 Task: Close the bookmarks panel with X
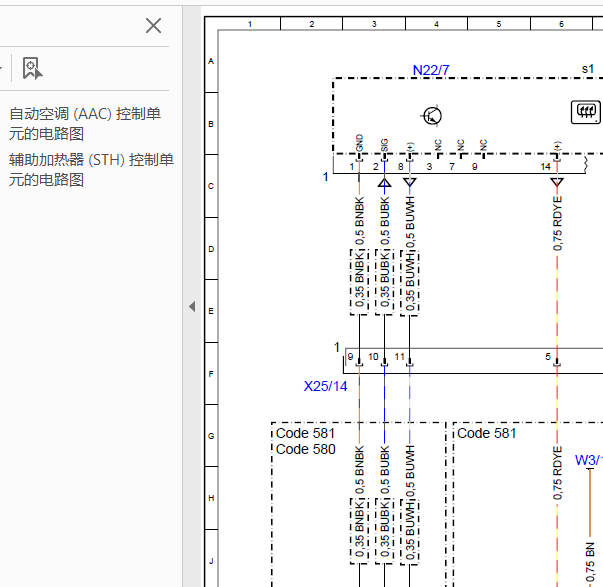153,26
